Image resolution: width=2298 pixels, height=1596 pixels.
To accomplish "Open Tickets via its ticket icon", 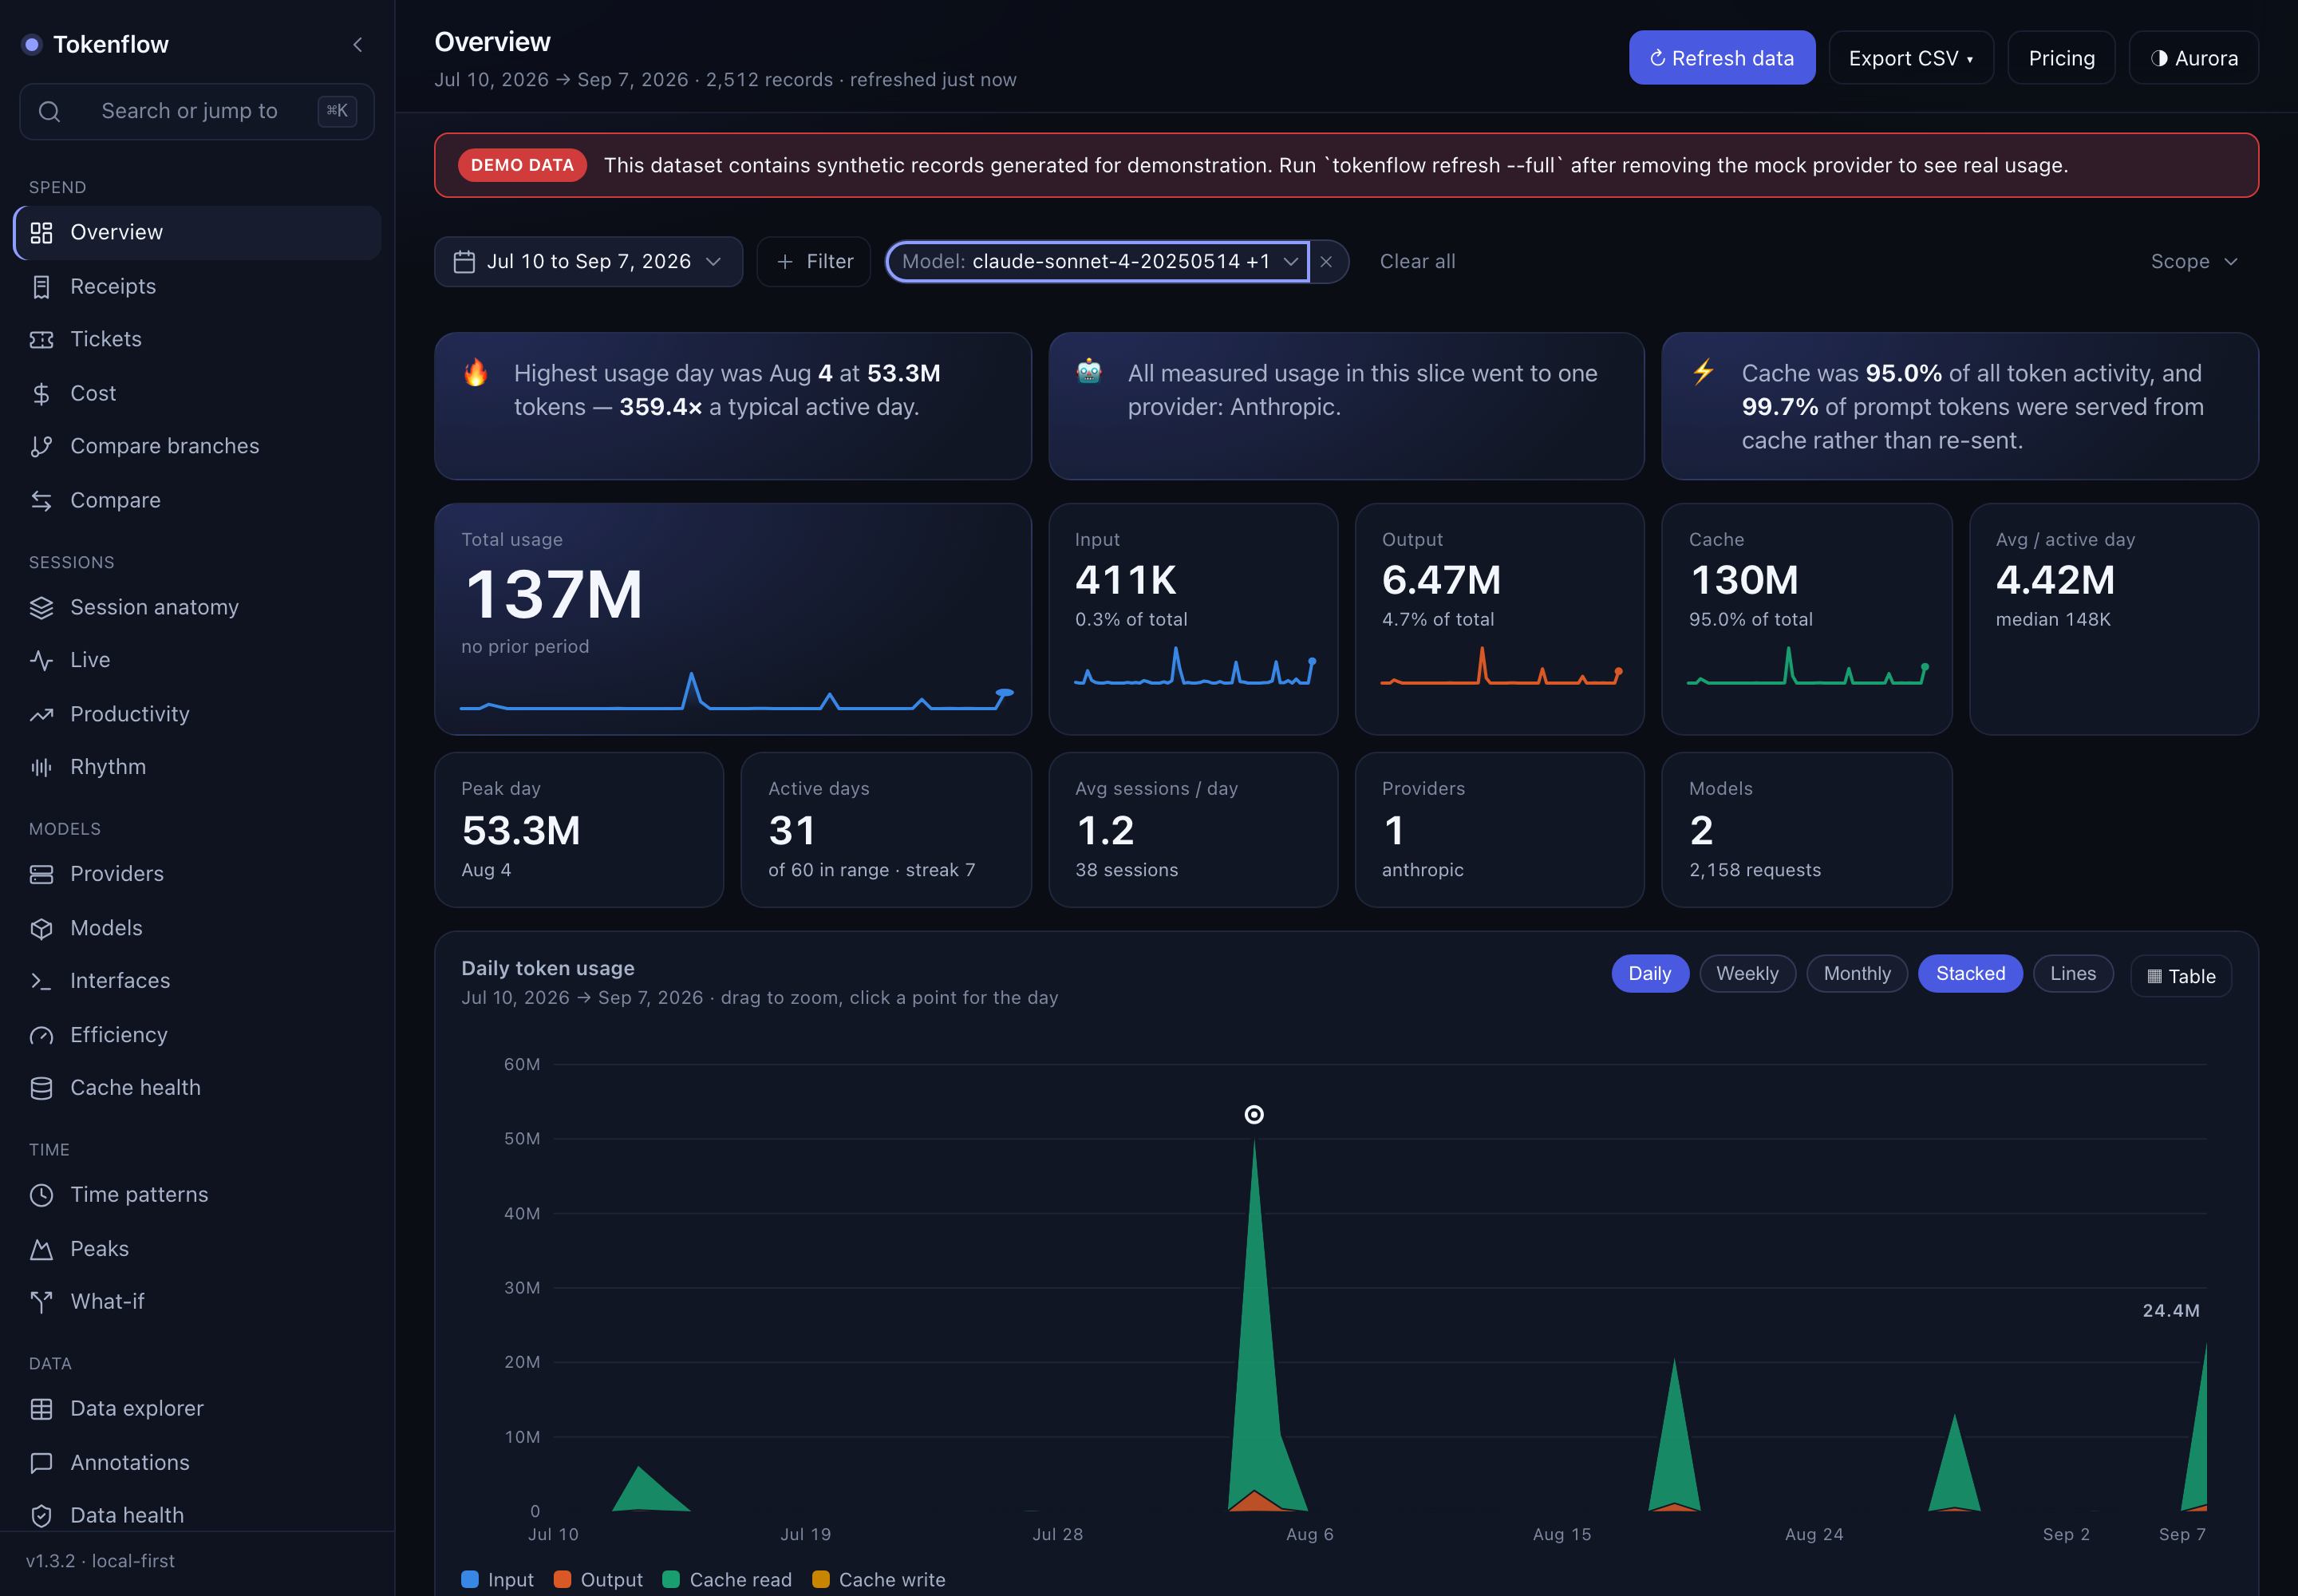I will (41, 340).
